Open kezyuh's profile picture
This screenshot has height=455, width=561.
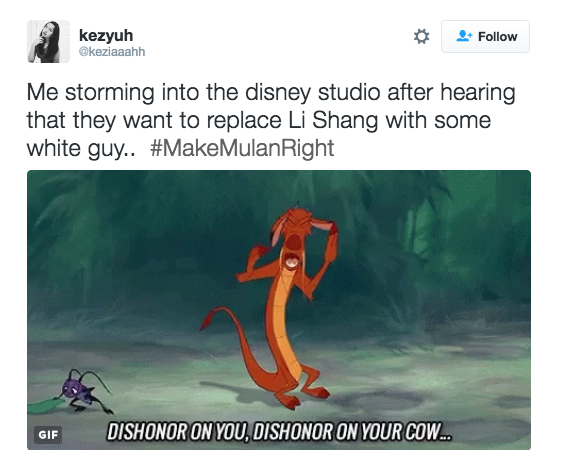[x=48, y=41]
